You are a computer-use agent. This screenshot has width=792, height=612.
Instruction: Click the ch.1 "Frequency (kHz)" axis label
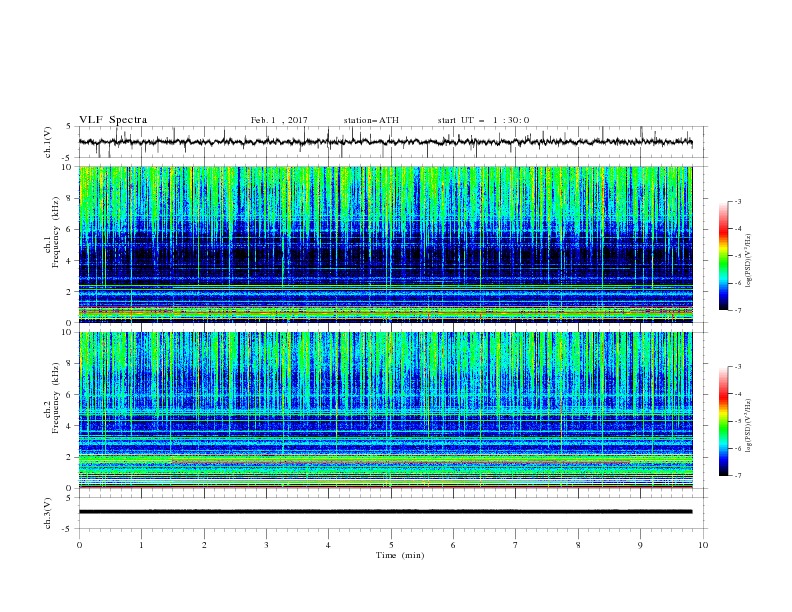(55, 233)
